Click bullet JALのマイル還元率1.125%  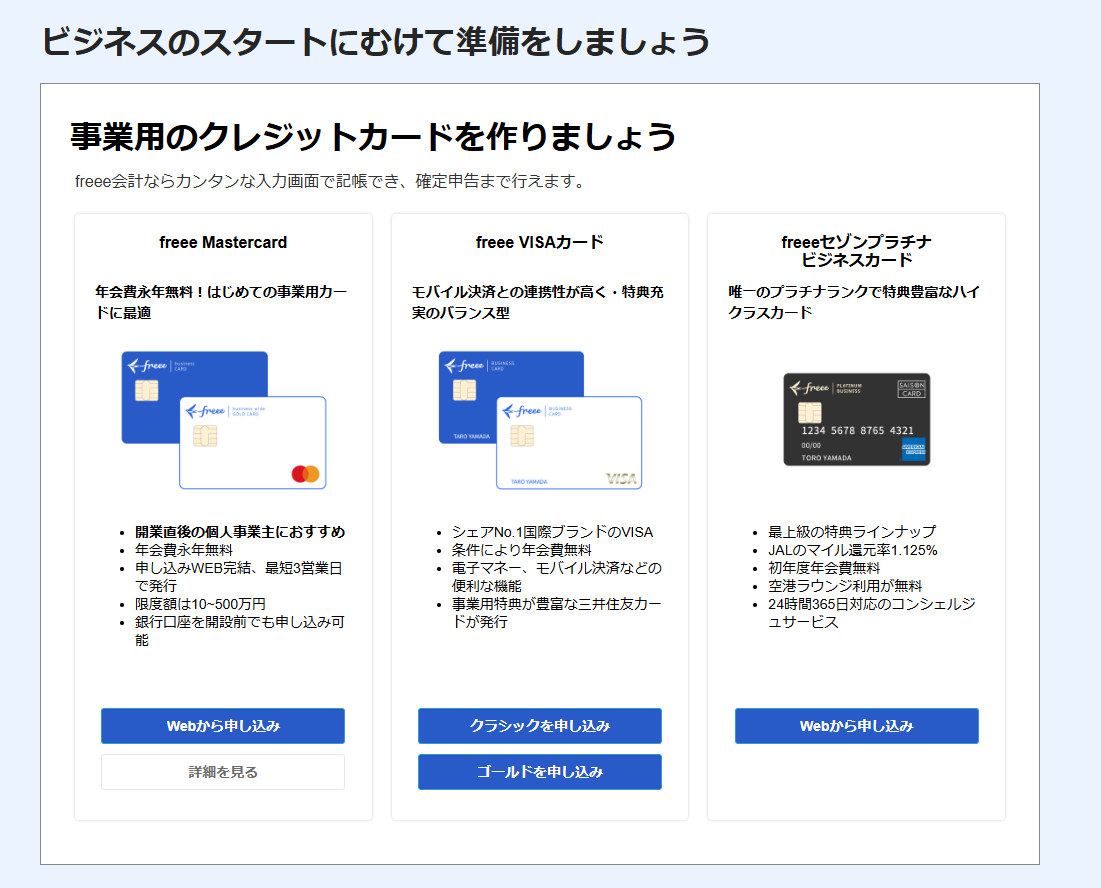pos(852,550)
